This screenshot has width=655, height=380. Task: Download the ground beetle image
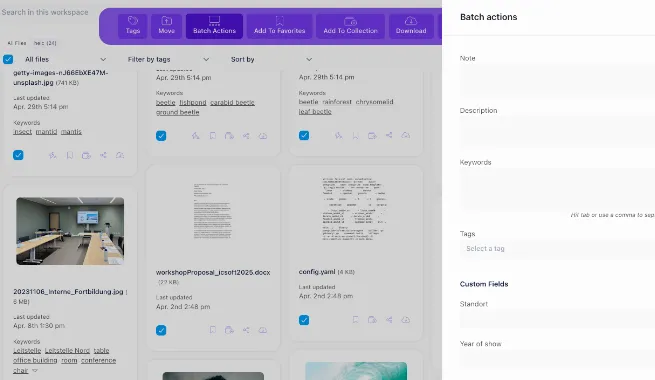point(263,136)
